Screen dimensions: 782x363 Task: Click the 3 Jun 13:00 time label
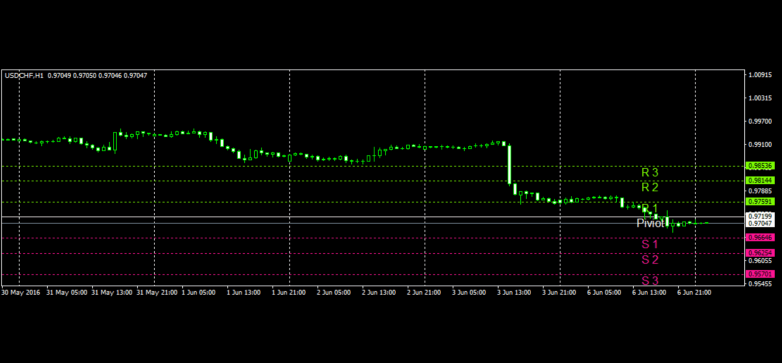[515, 293]
